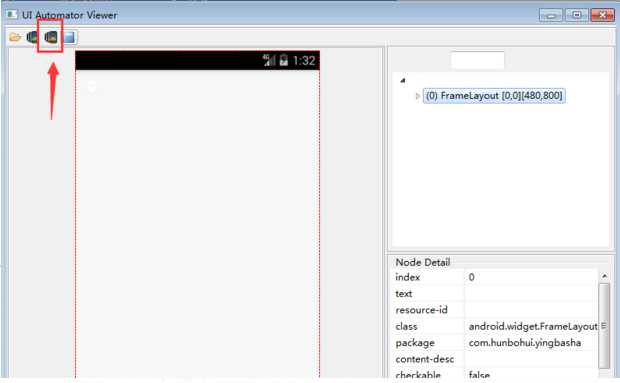Click the signal icon in device status bar
Screen dimensions: 620x383
[x=269, y=60]
